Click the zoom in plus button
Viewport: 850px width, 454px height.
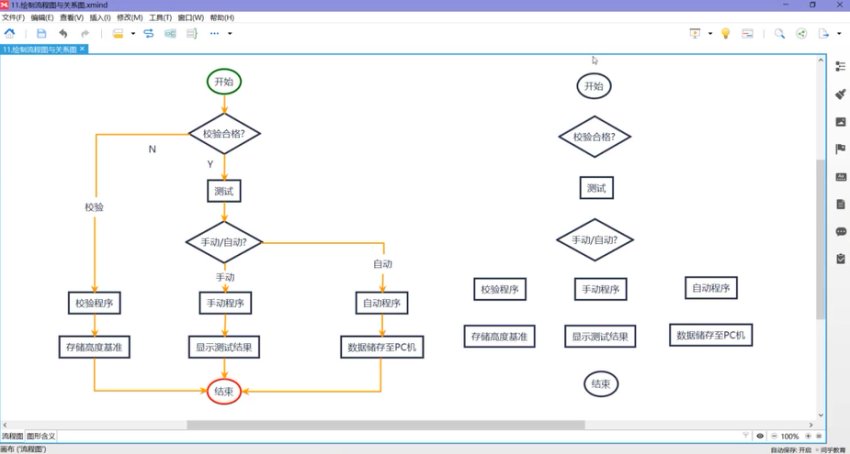coord(807,436)
